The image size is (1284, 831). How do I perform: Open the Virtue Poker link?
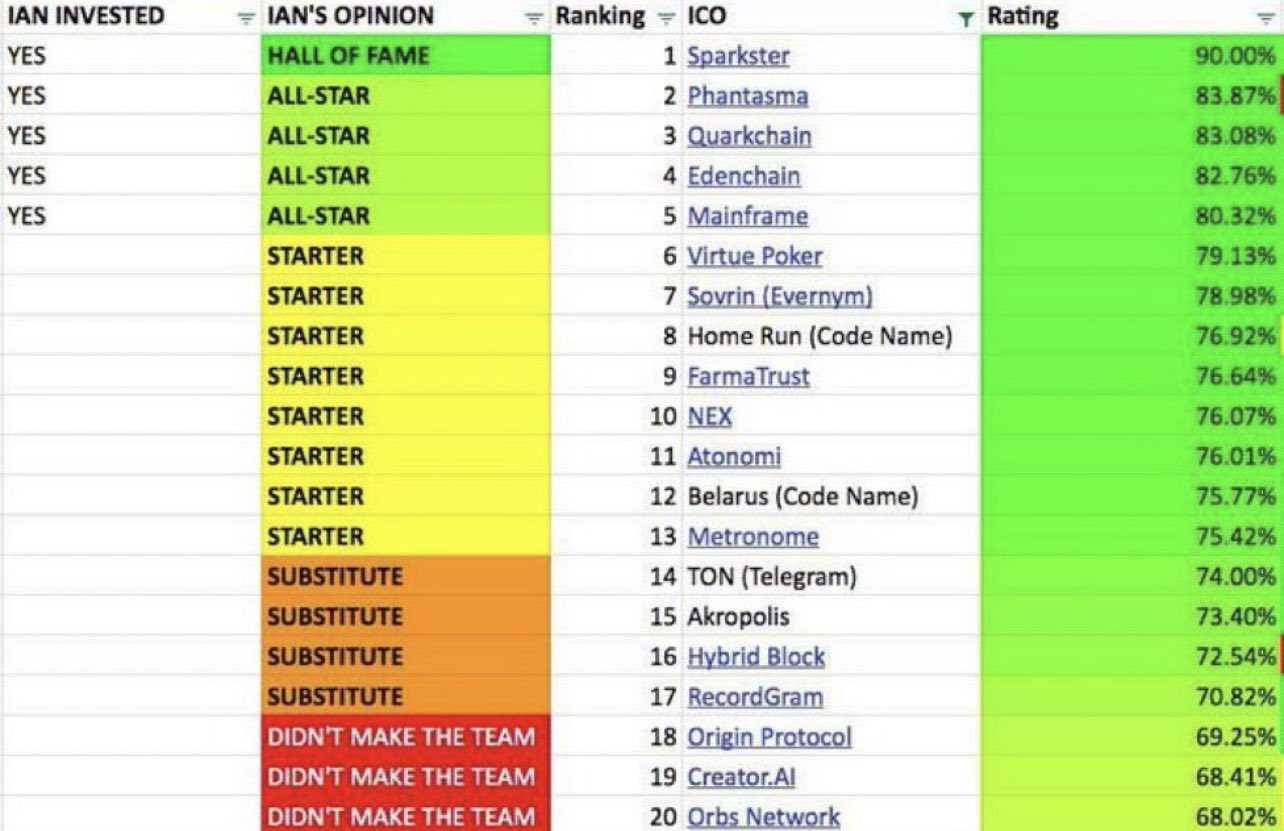tap(754, 256)
